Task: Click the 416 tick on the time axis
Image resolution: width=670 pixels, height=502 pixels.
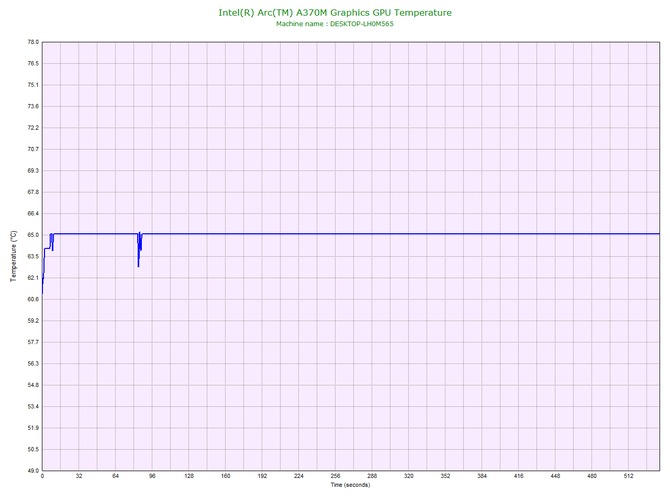Action: [519, 476]
